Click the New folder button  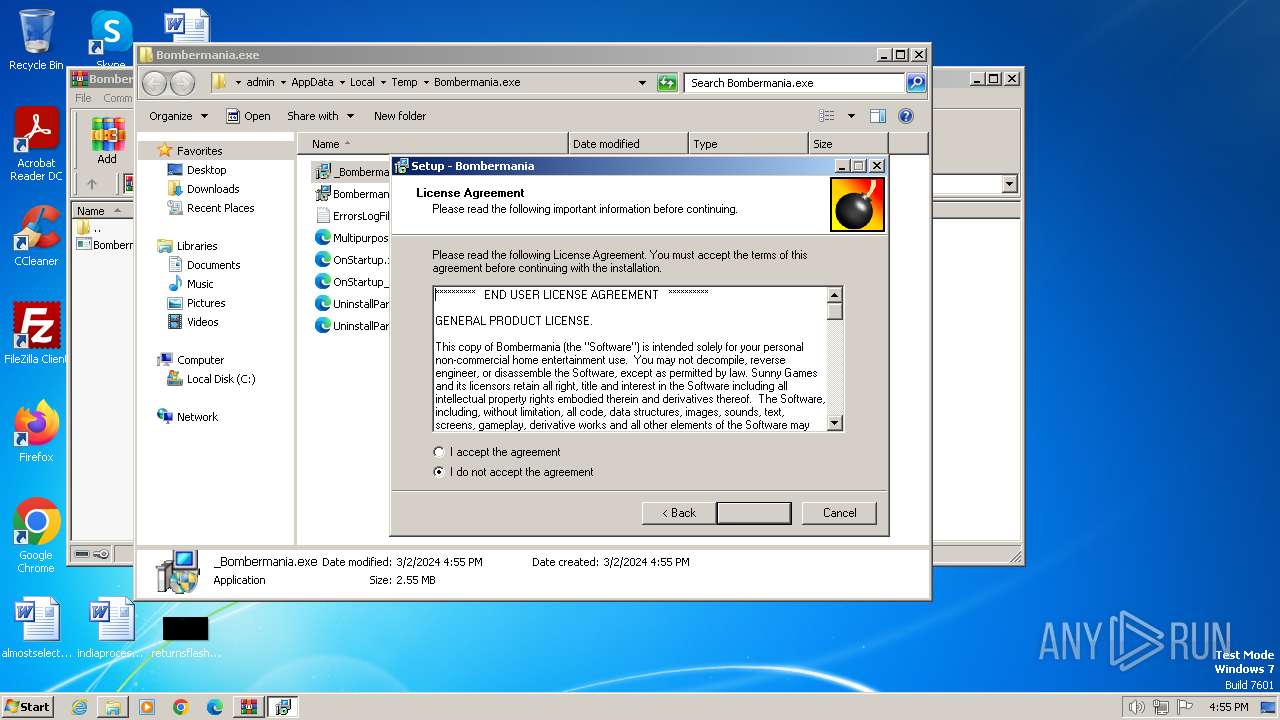(x=400, y=116)
